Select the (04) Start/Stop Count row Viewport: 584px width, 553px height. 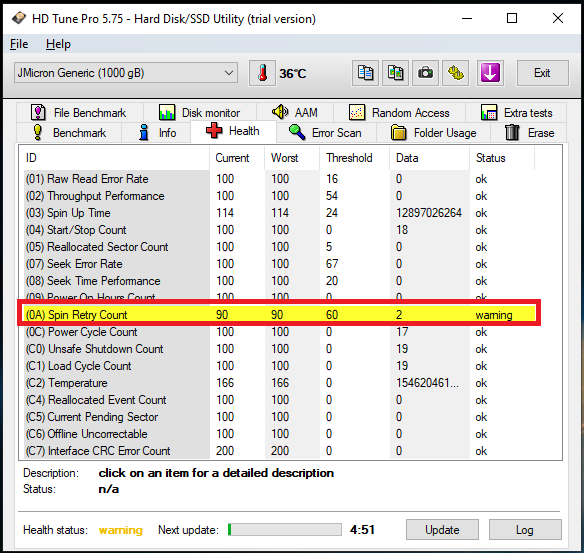[x=279, y=230]
